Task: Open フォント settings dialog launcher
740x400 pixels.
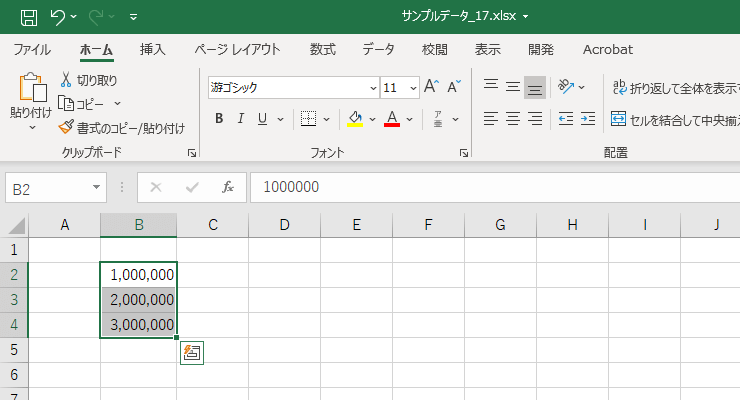Action: click(x=464, y=153)
